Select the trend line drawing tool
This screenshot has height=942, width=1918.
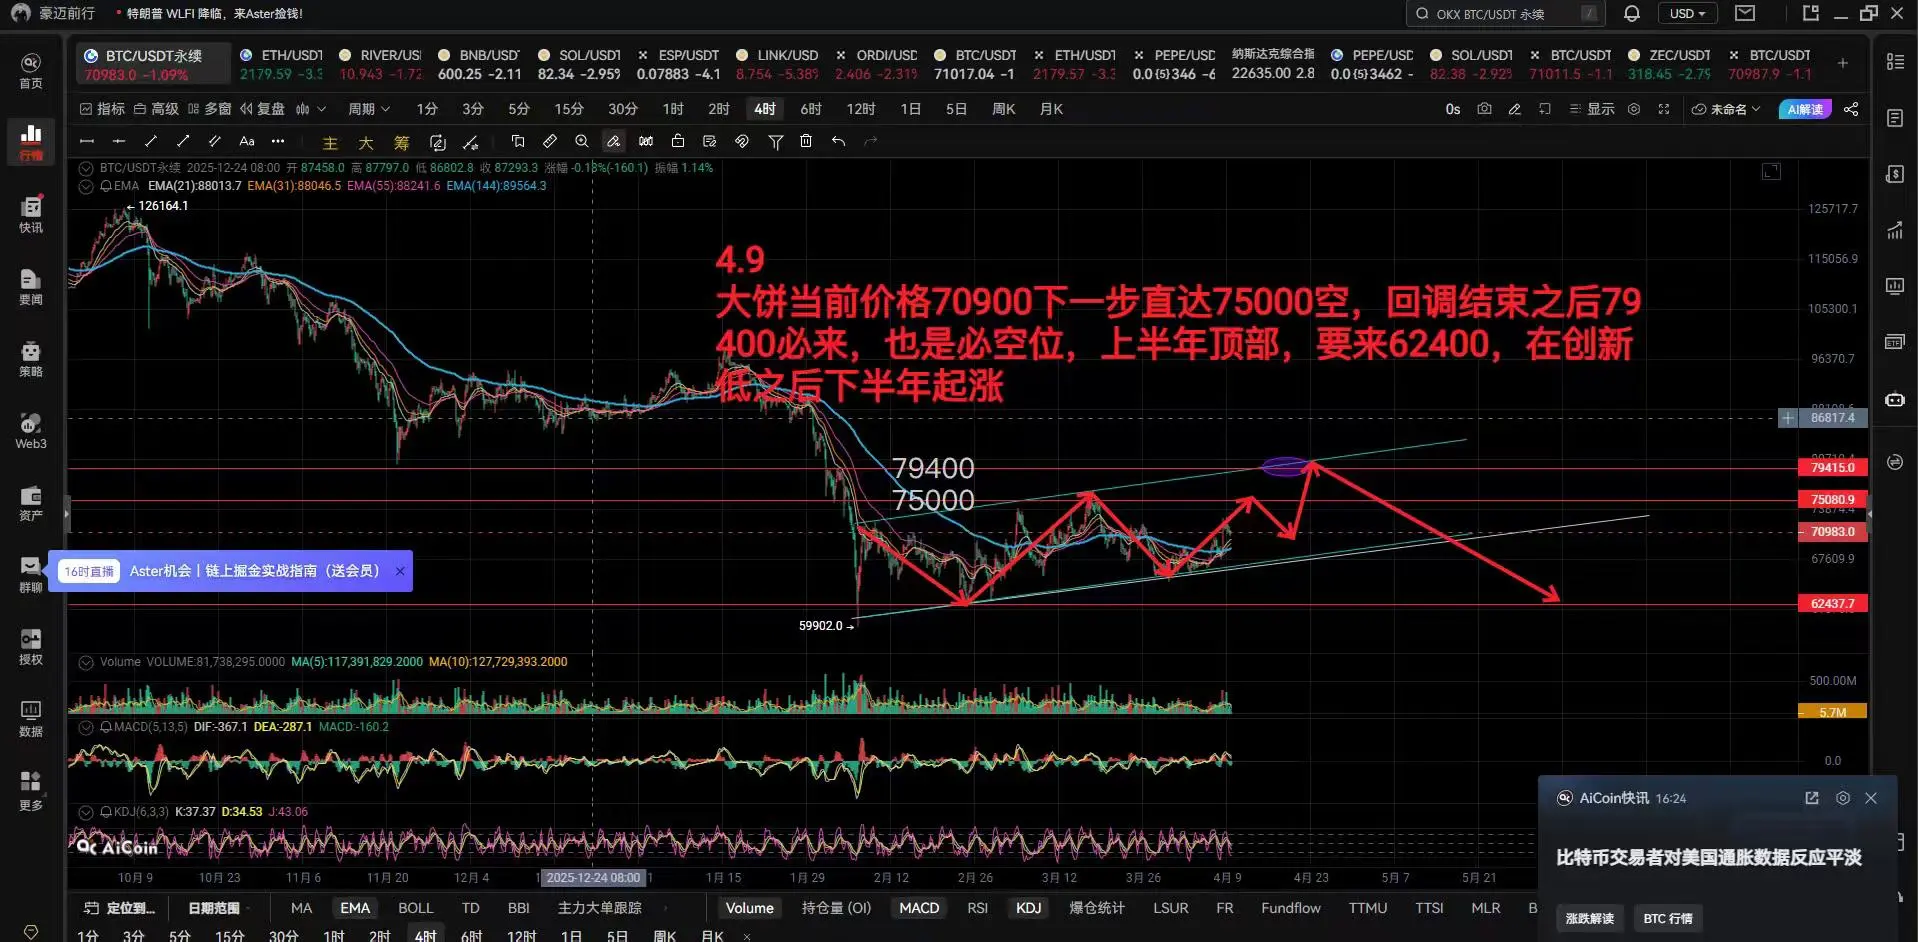[x=151, y=141]
